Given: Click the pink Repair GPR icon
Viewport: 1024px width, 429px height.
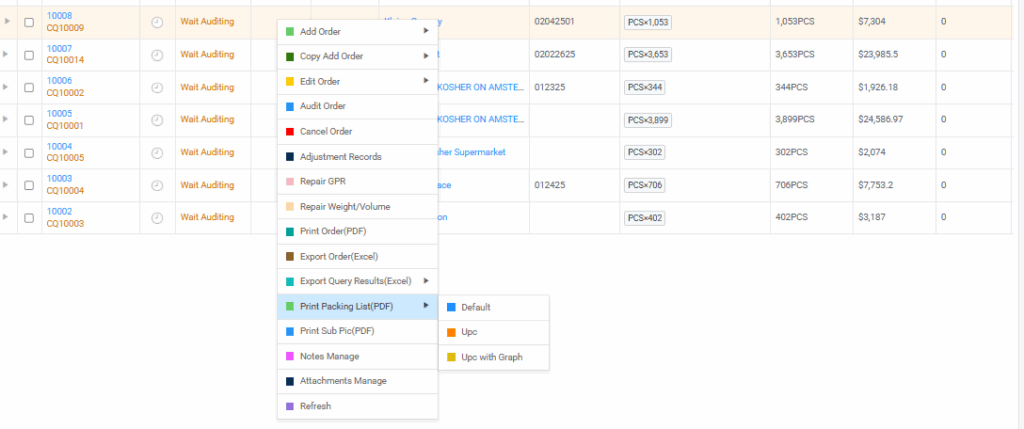Looking at the screenshot, I should coord(290,182).
